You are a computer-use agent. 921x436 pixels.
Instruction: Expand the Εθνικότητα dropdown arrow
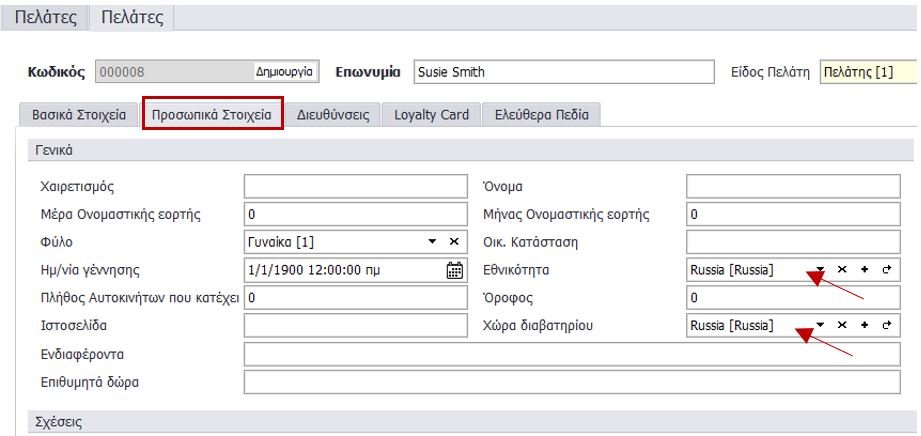click(x=819, y=270)
